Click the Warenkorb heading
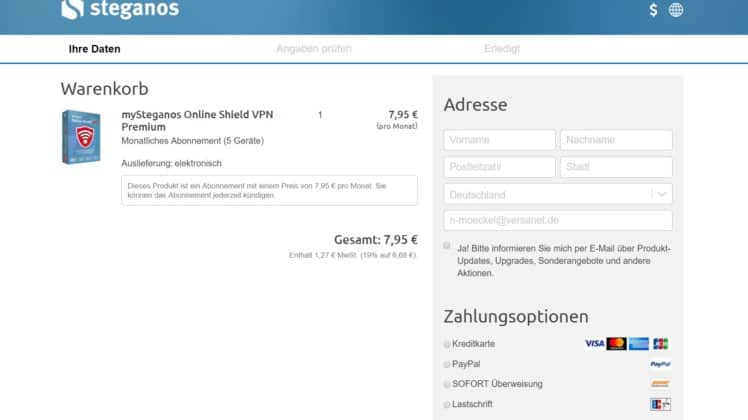This screenshot has height=420, width=748. tap(104, 89)
